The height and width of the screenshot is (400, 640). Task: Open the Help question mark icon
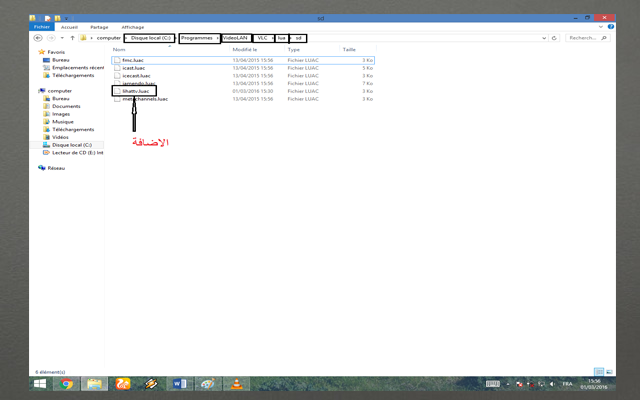pyautogui.click(x=610, y=27)
